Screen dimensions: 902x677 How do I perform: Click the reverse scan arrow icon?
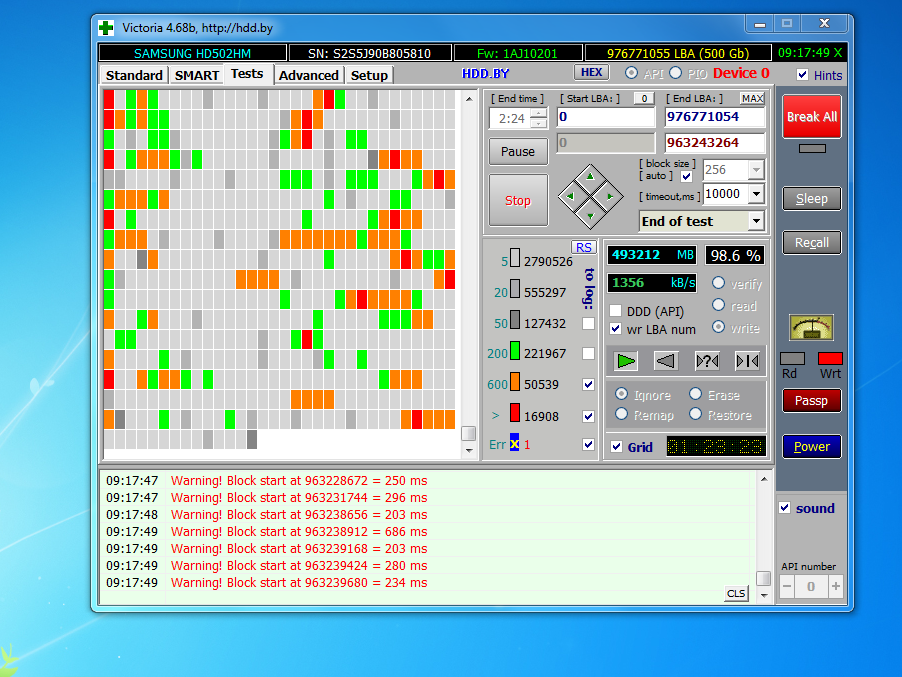[666, 361]
